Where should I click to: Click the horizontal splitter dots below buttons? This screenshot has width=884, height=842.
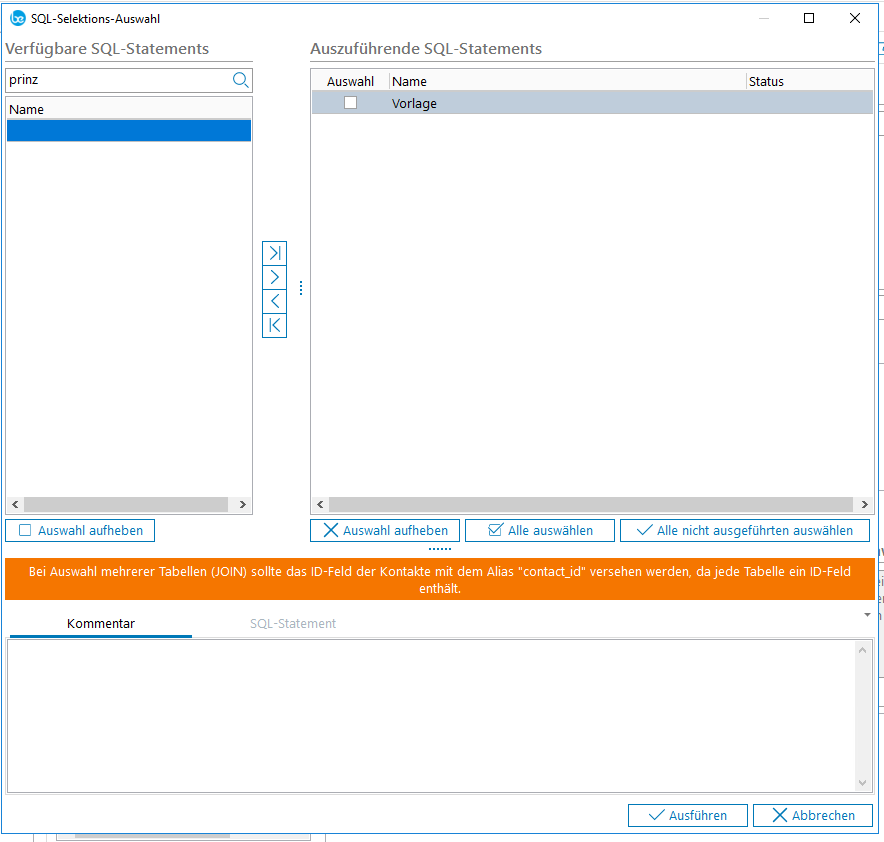pyautogui.click(x=440, y=549)
